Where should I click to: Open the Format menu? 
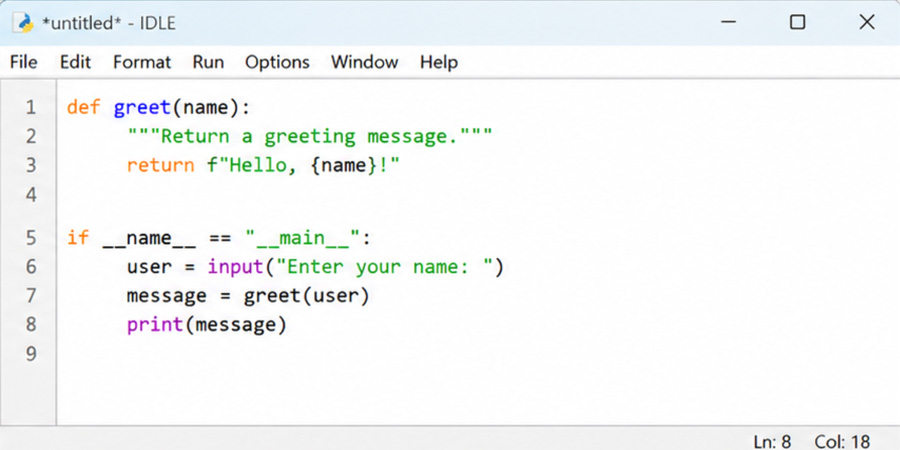click(x=142, y=62)
